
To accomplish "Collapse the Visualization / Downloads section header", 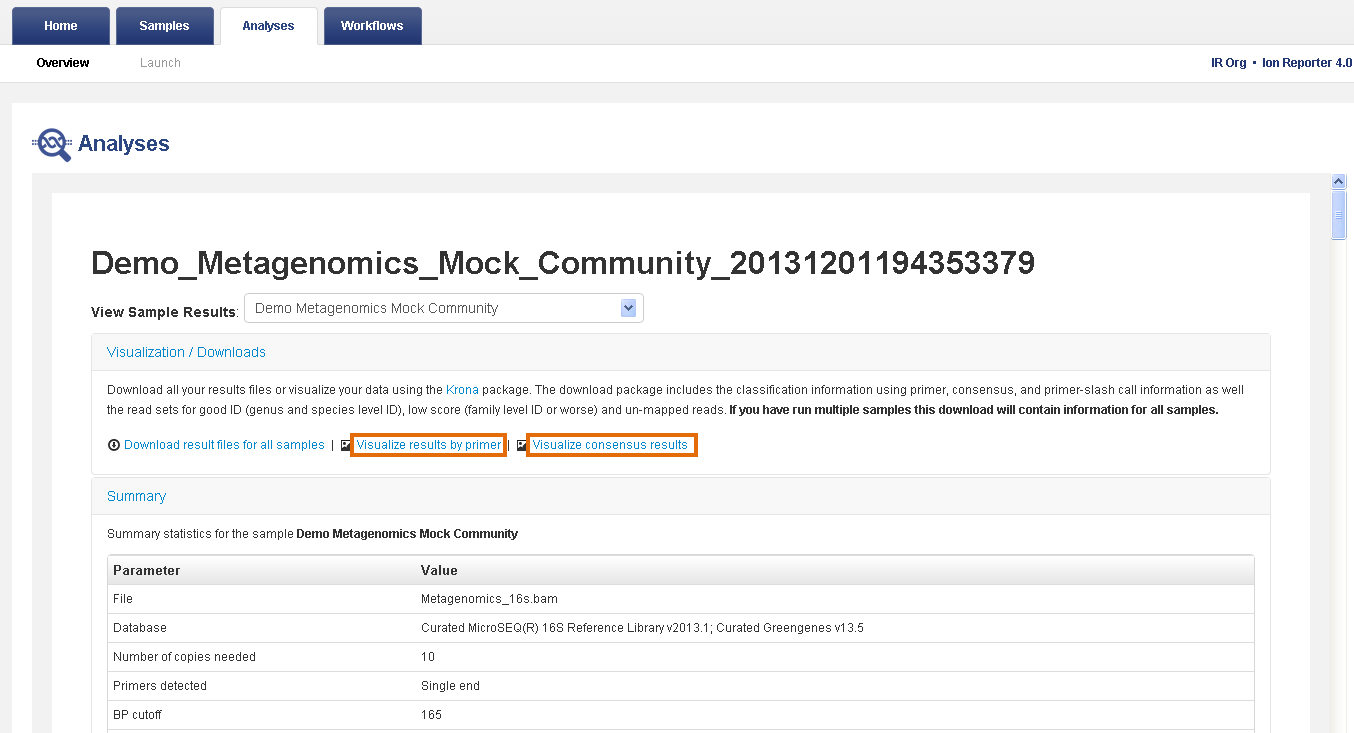I will coord(186,352).
